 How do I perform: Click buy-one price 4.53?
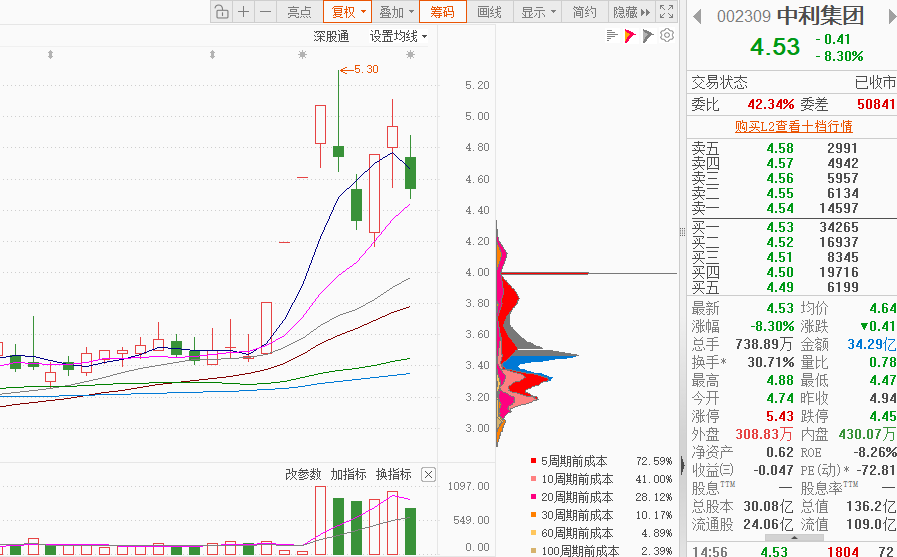point(780,227)
